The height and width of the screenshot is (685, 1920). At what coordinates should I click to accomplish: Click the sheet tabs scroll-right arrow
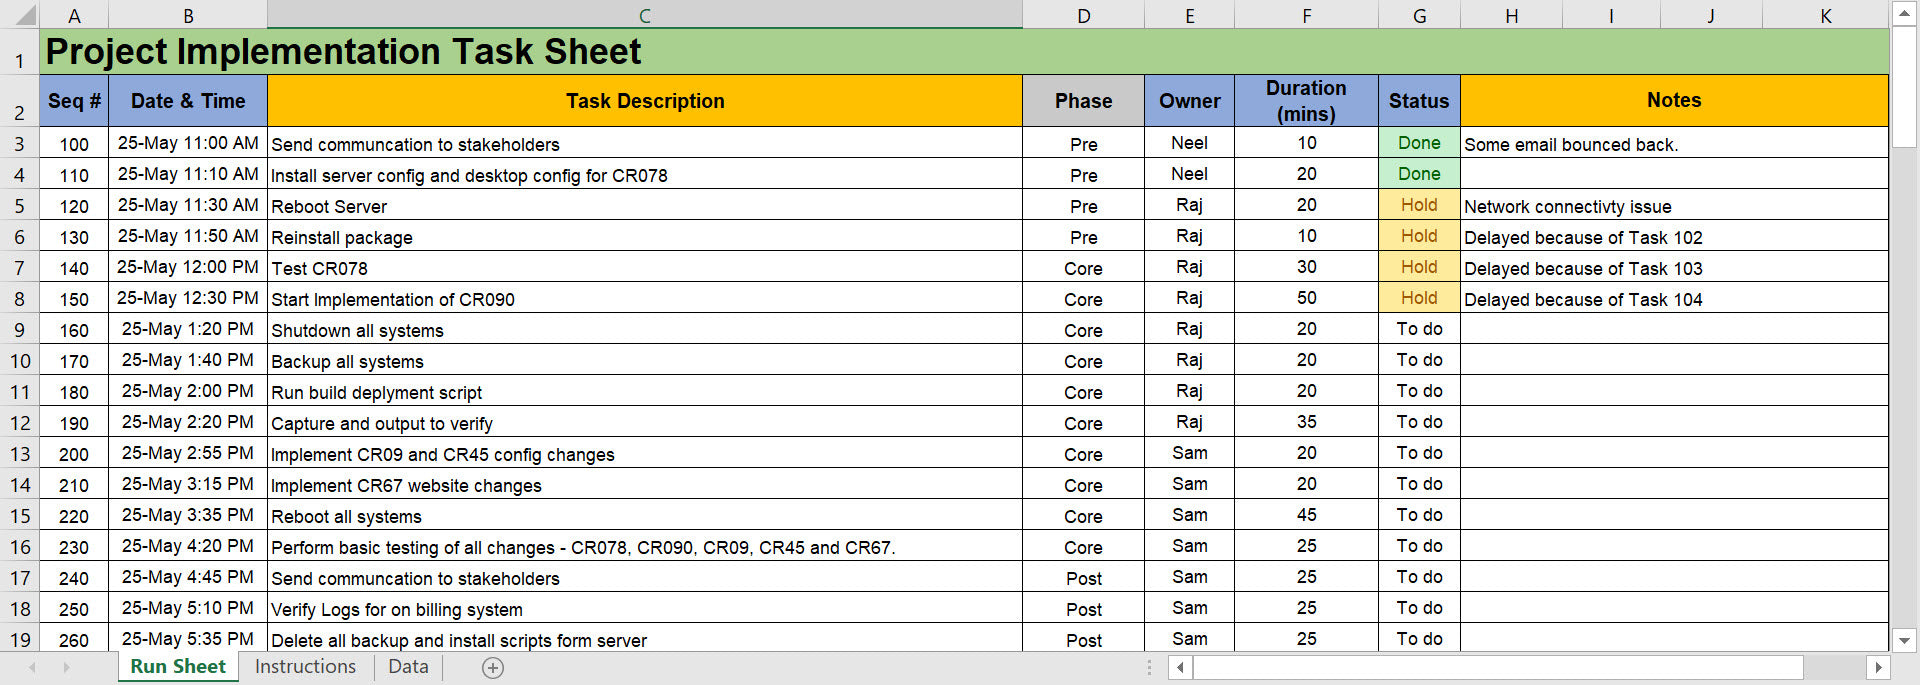(66, 667)
